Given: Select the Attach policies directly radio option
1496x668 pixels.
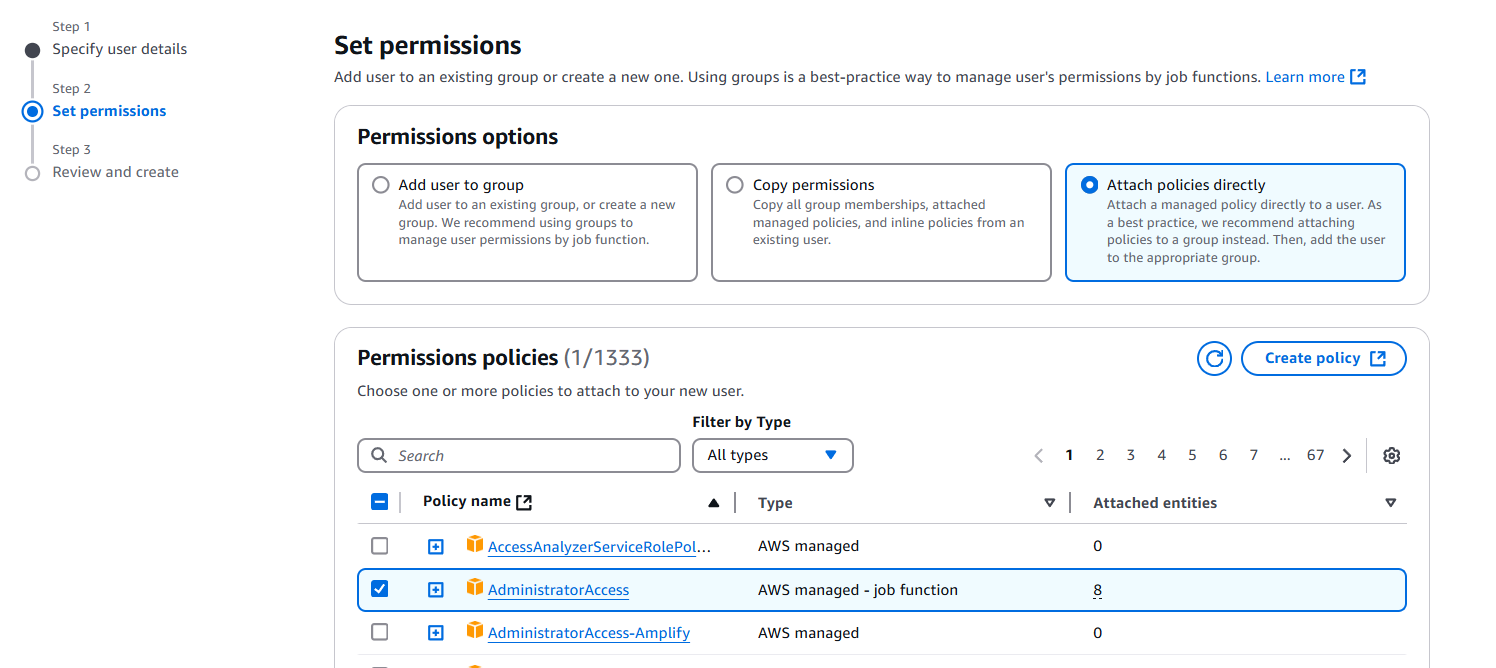Looking at the screenshot, I should coord(1089,185).
